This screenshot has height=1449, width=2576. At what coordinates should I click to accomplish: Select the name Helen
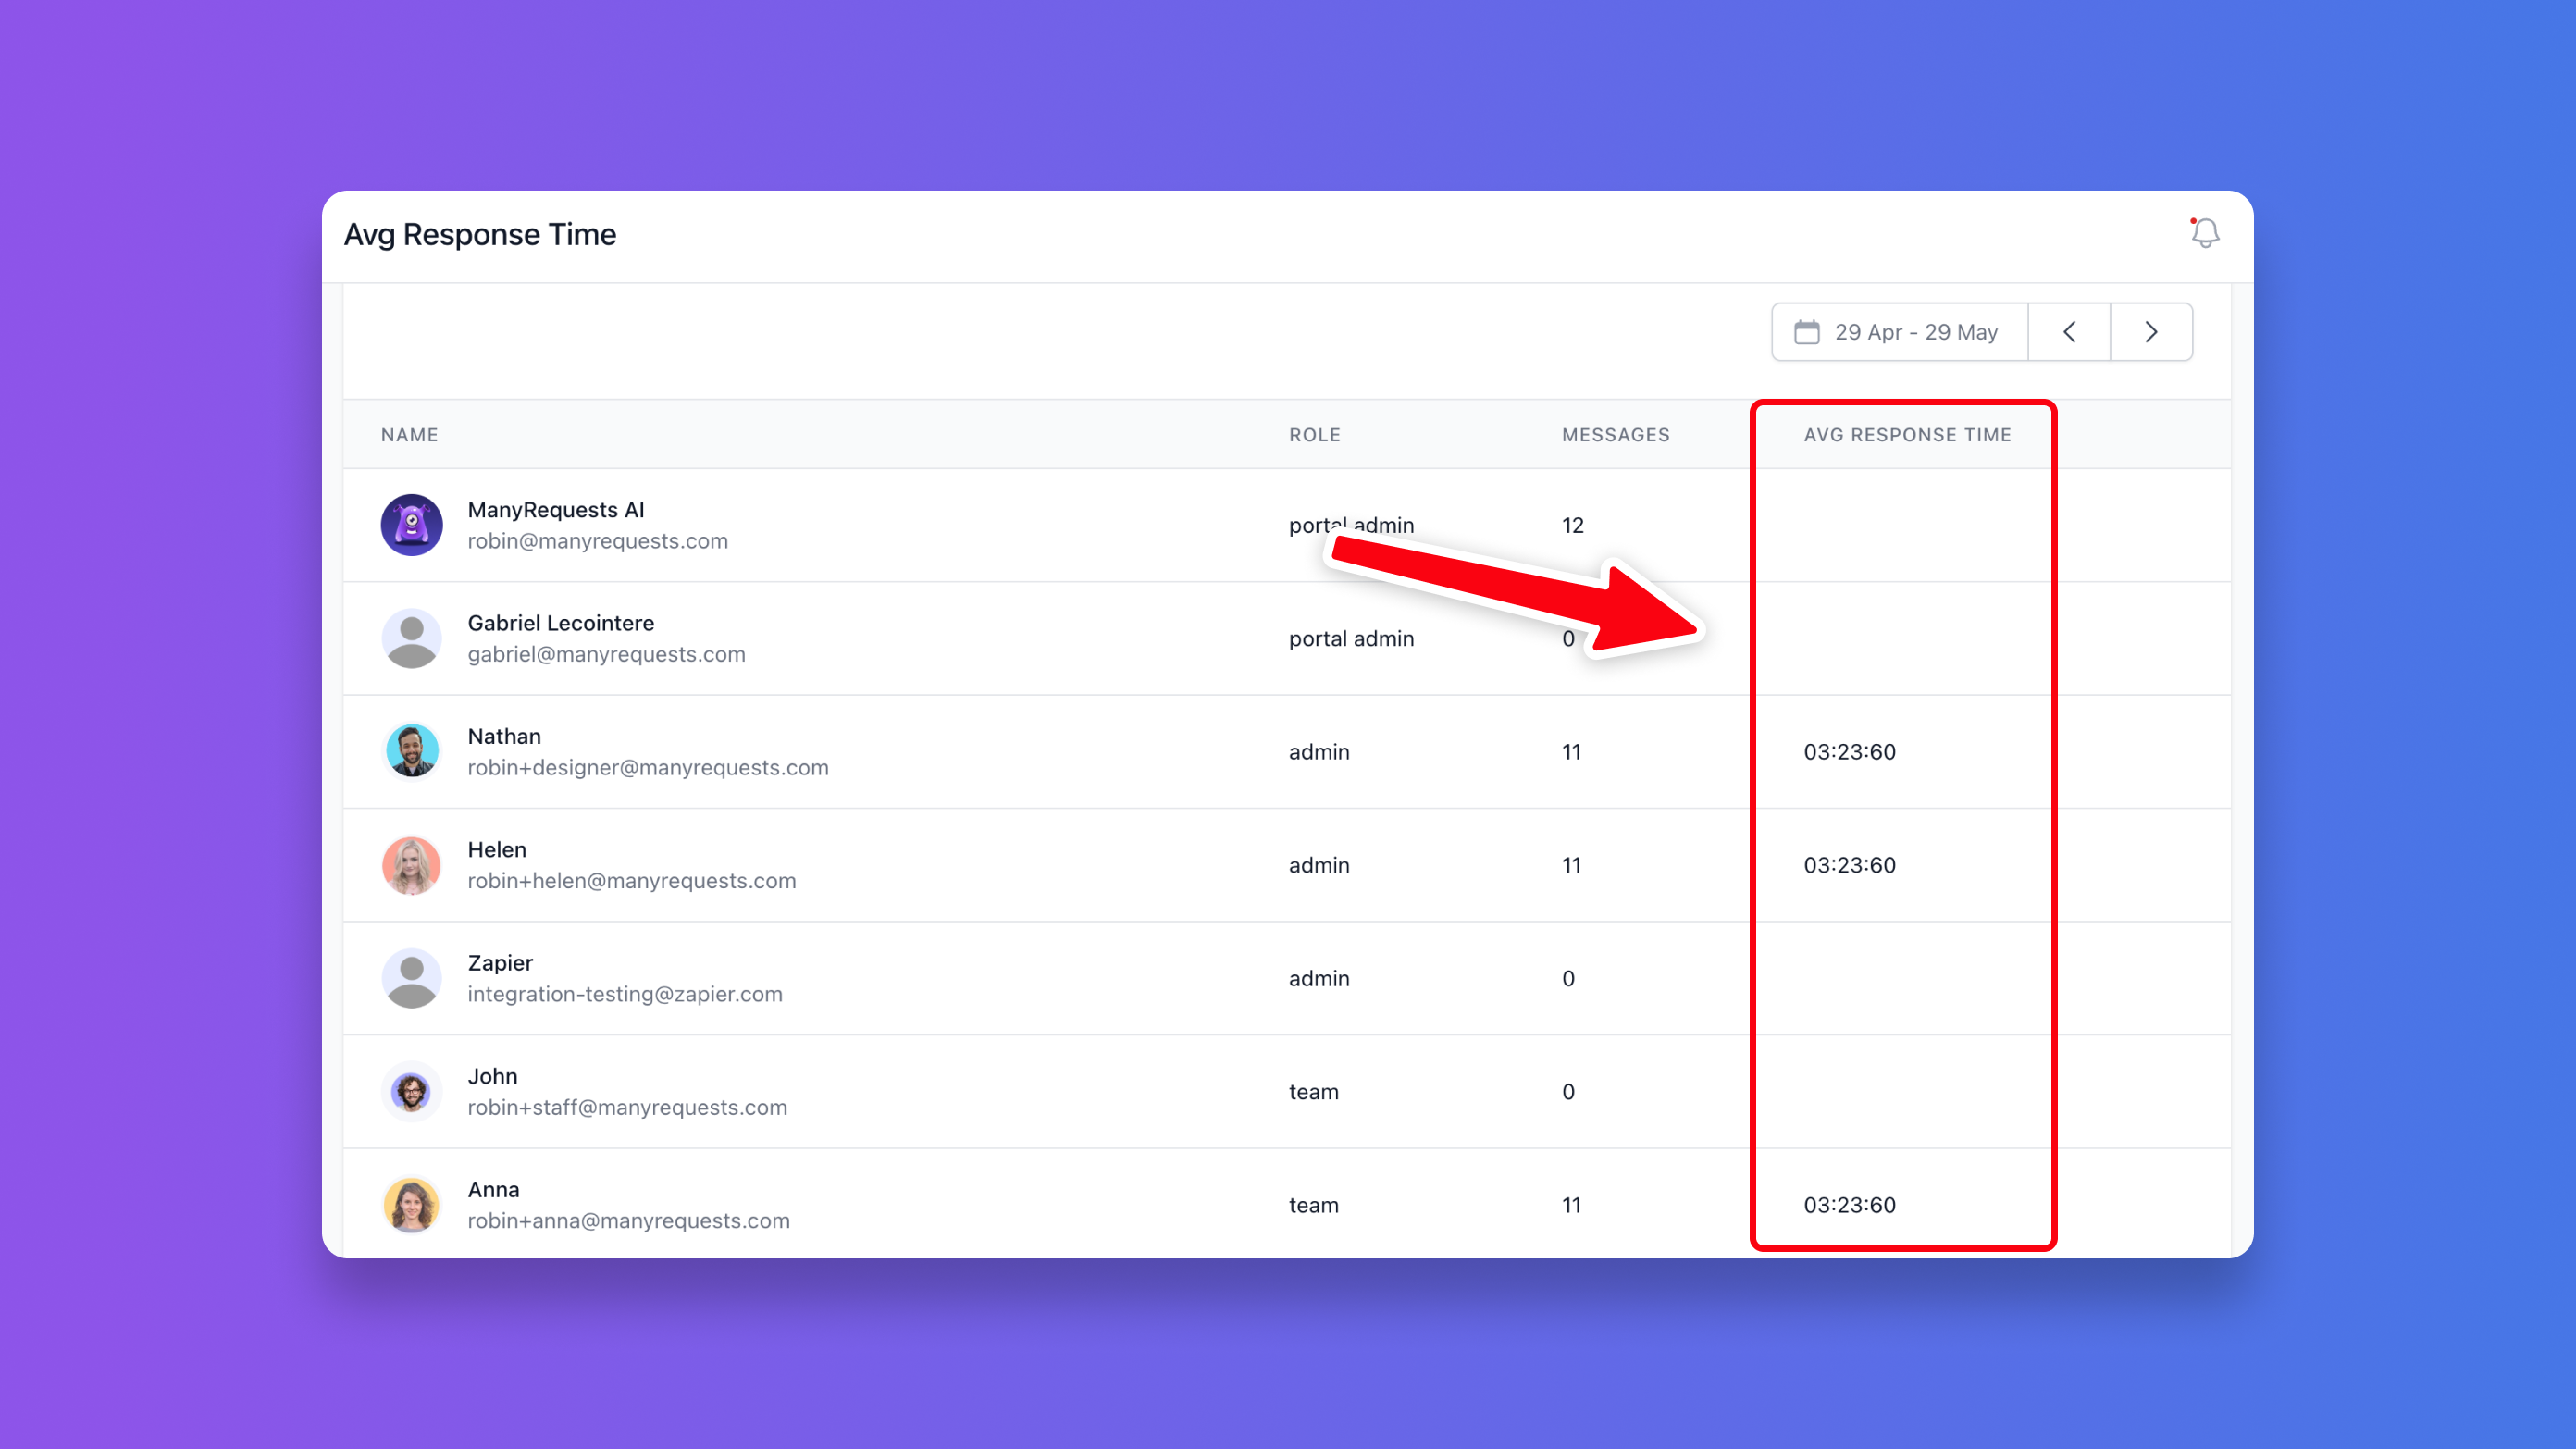click(x=497, y=849)
